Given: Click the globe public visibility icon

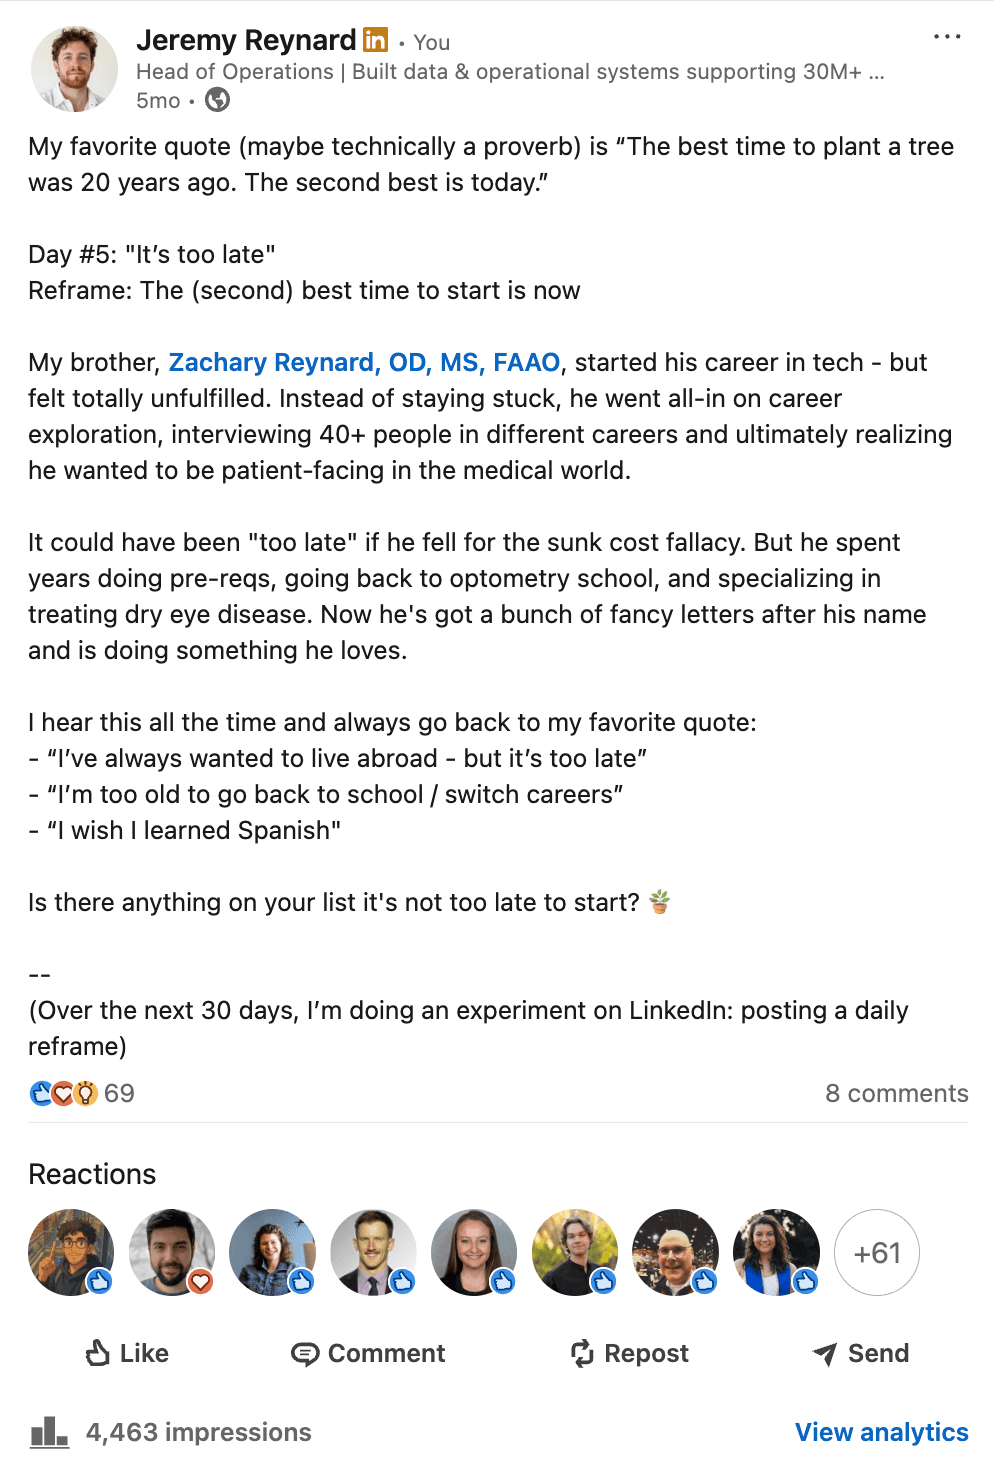Looking at the screenshot, I should pyautogui.click(x=217, y=100).
